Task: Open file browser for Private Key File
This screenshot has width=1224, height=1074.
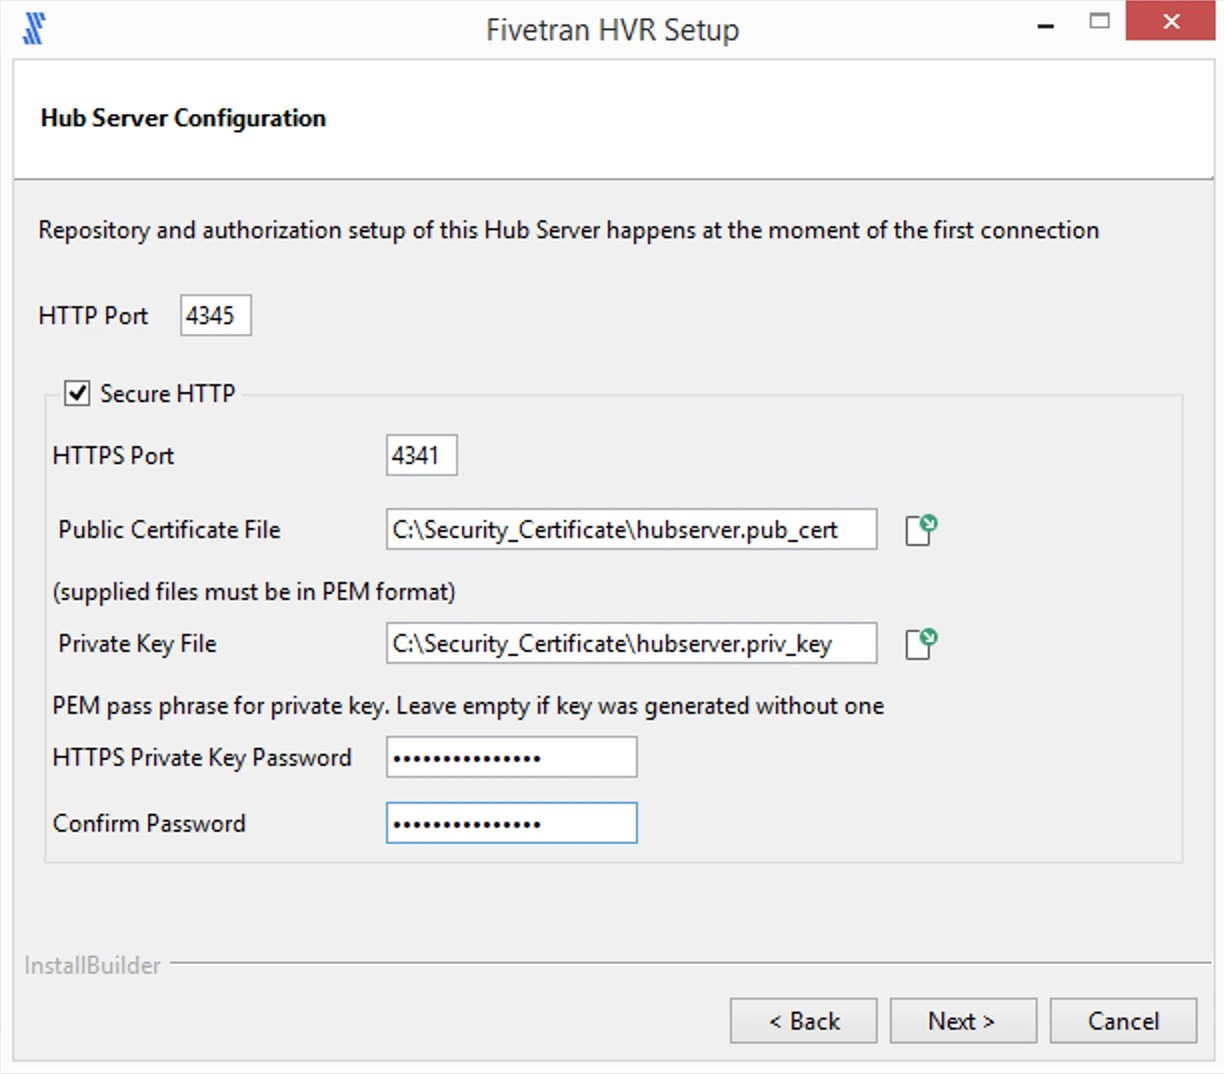Action: pyautogui.click(x=919, y=644)
